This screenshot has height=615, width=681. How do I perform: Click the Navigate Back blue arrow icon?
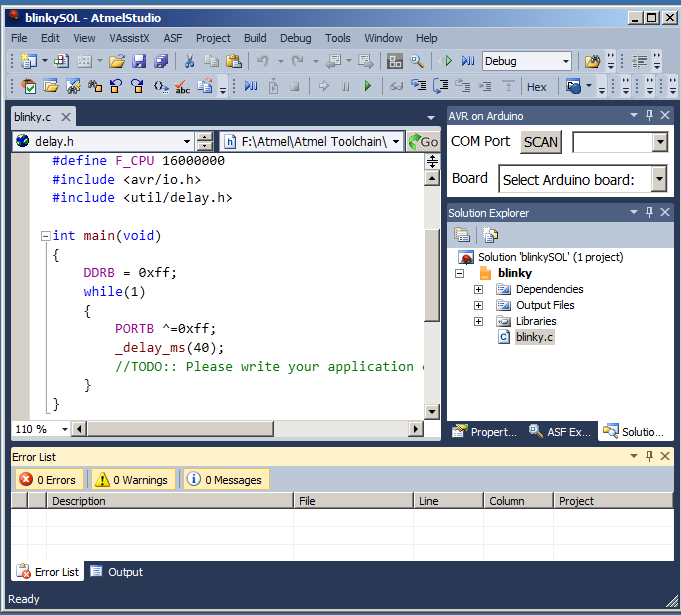[x=116, y=86]
